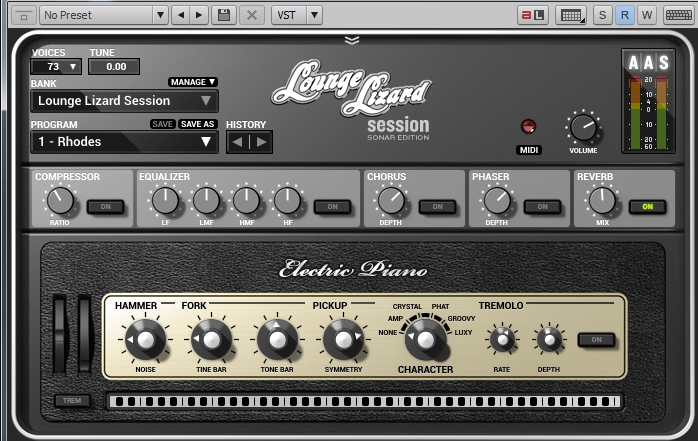This screenshot has height=441, width=698.
Task: Toggle automation Write with W button
Action: pyautogui.click(x=647, y=15)
